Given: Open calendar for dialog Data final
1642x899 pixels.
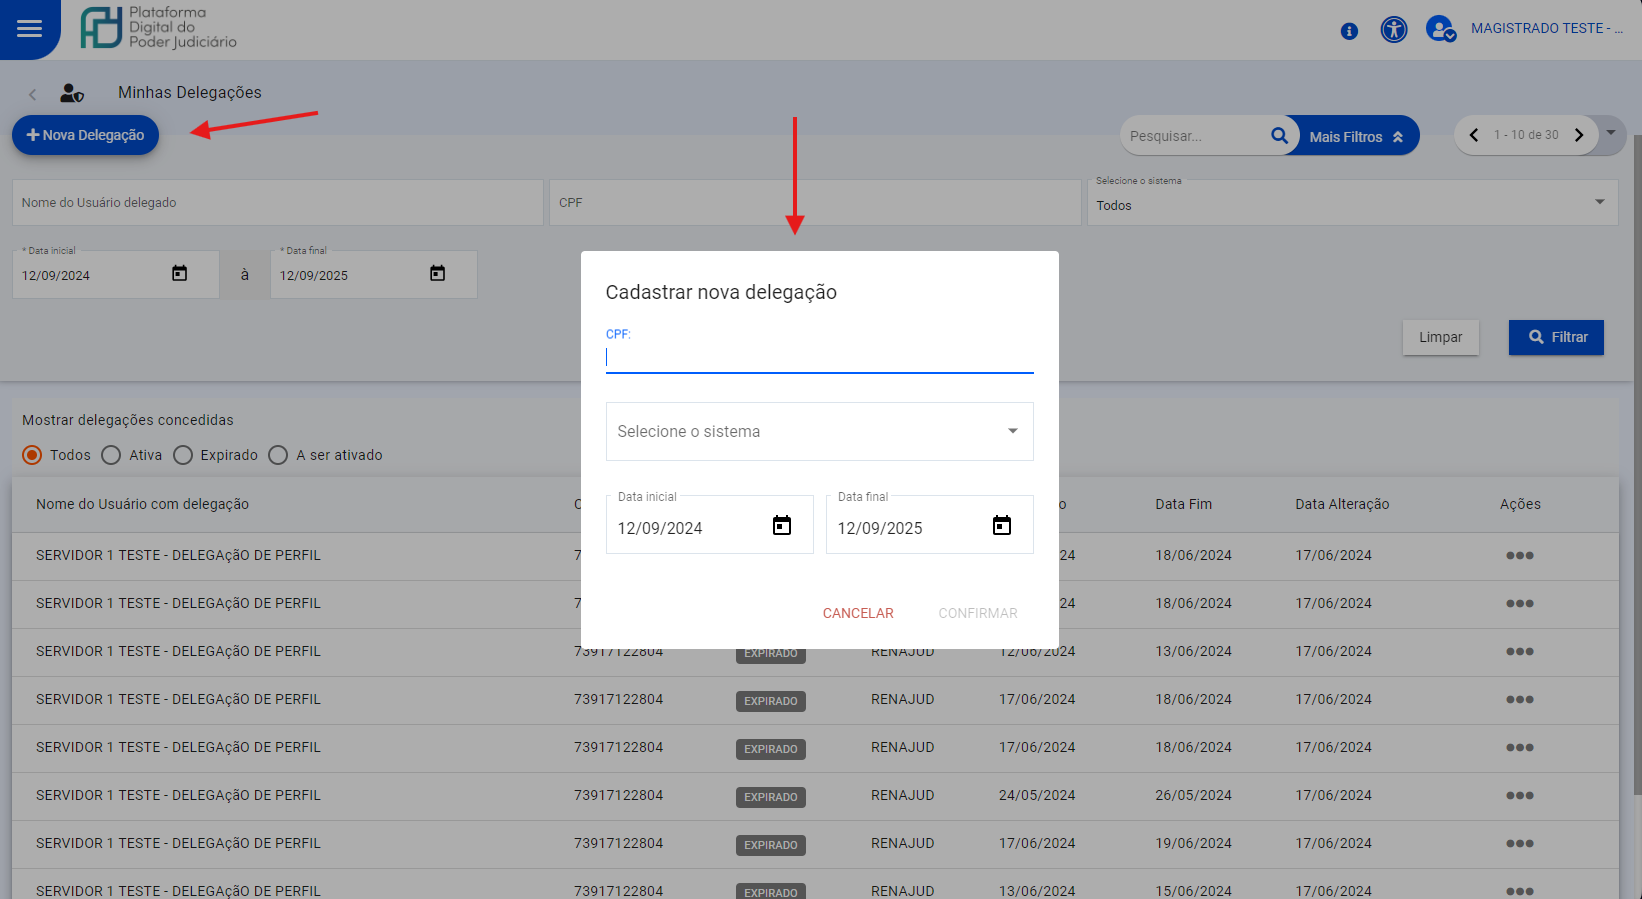Looking at the screenshot, I should click(1001, 526).
